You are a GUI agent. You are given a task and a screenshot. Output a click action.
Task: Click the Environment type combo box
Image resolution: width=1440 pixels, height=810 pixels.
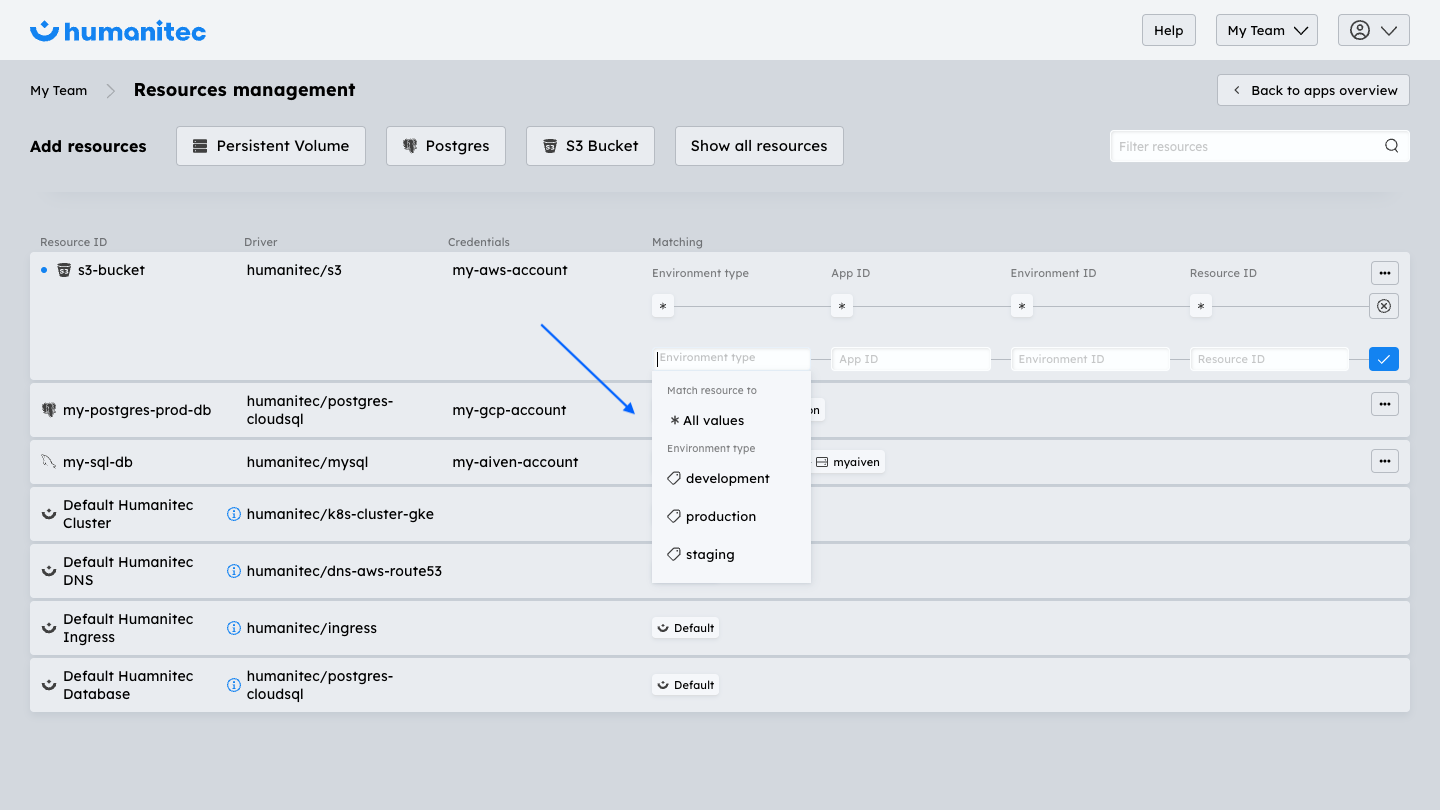732,358
